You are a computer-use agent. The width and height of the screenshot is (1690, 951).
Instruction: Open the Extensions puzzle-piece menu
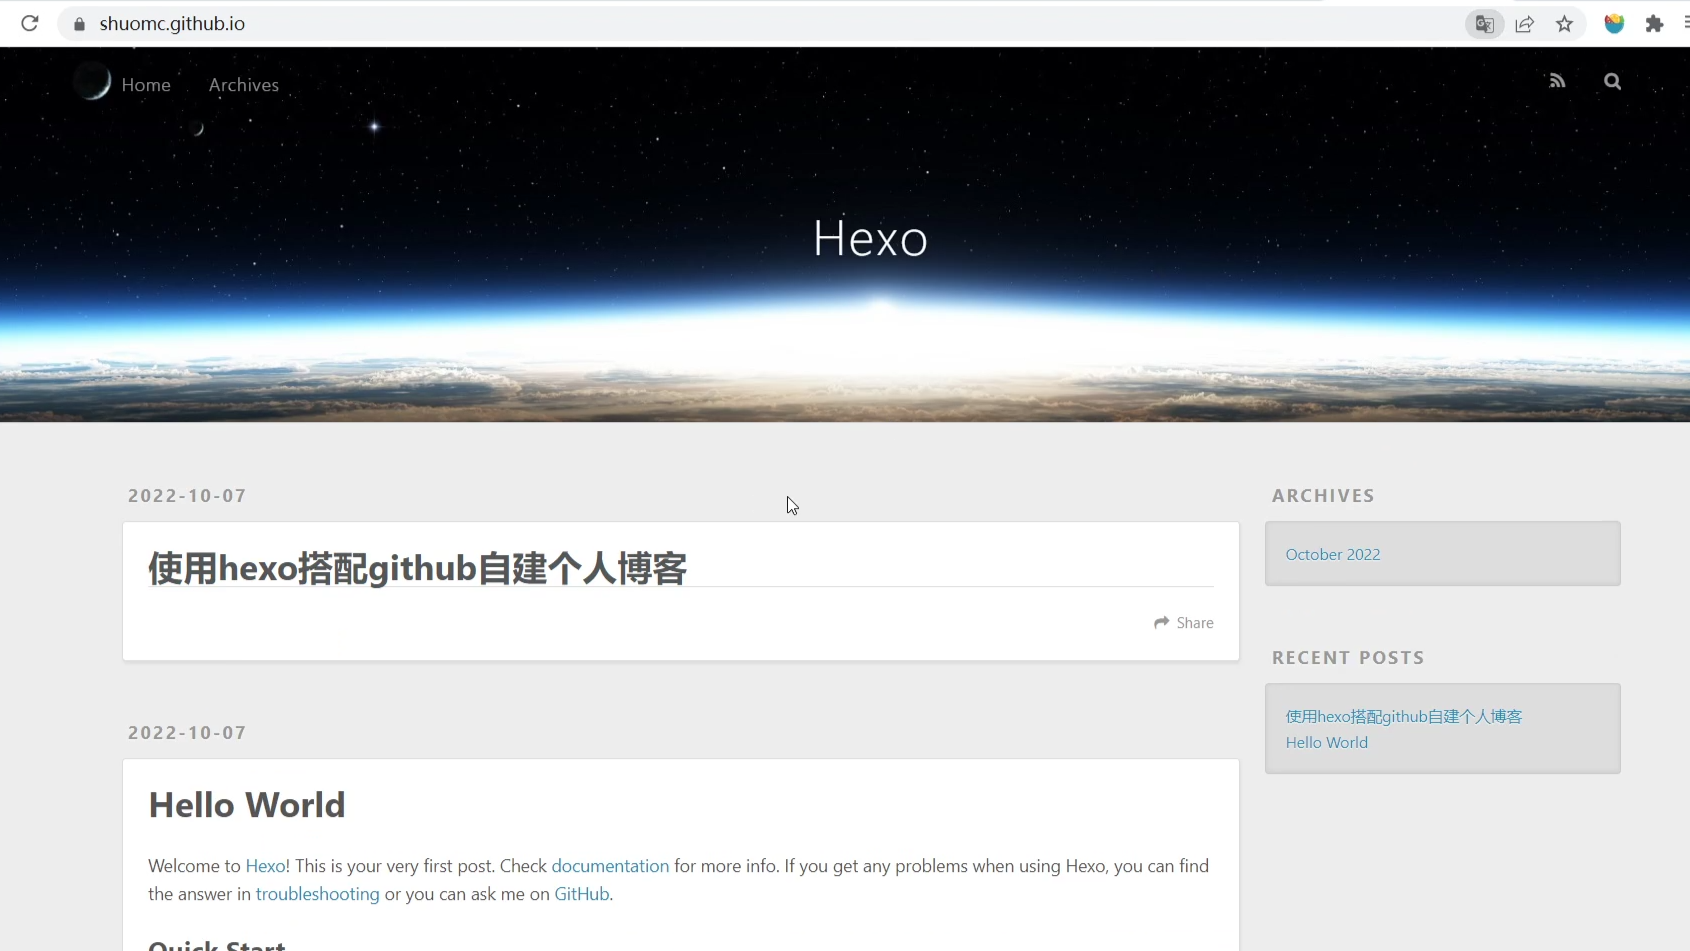coord(1655,24)
